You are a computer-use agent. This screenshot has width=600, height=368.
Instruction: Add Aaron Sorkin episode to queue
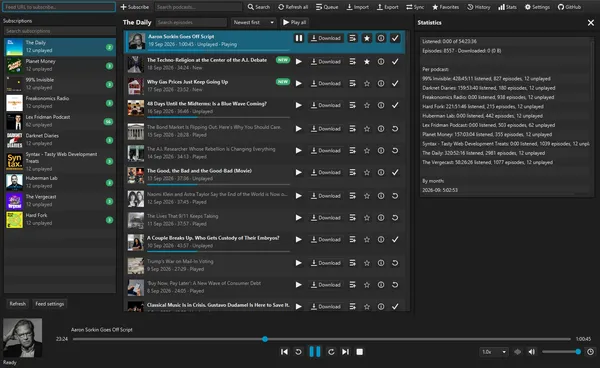coord(352,38)
